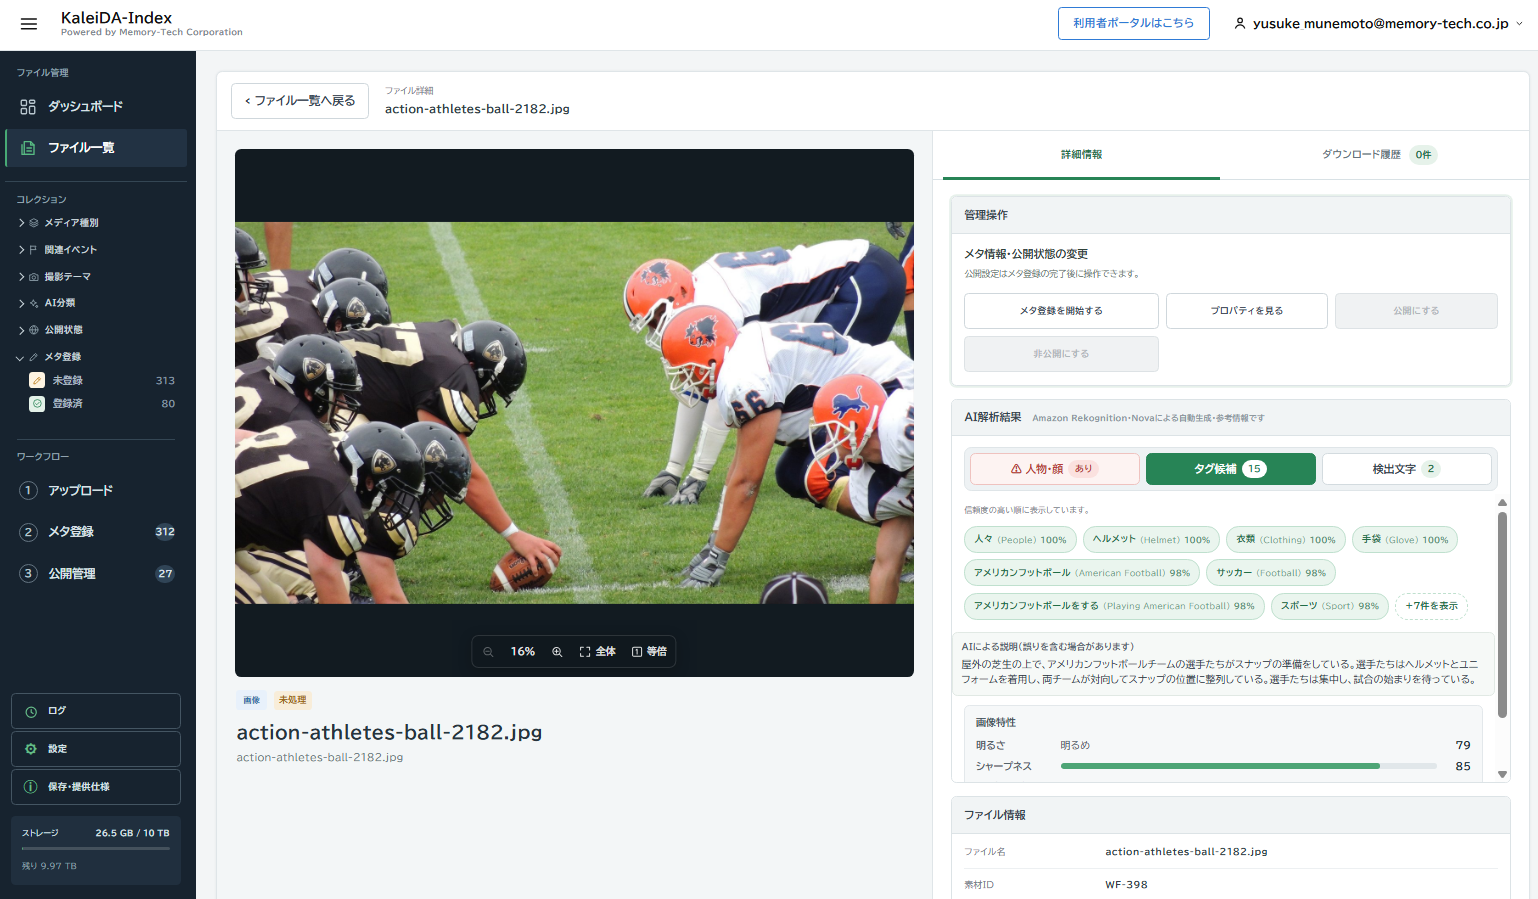This screenshot has height=899, width=1538.
Task: Select ファイル一覧 sidebar item
Action: (96, 148)
